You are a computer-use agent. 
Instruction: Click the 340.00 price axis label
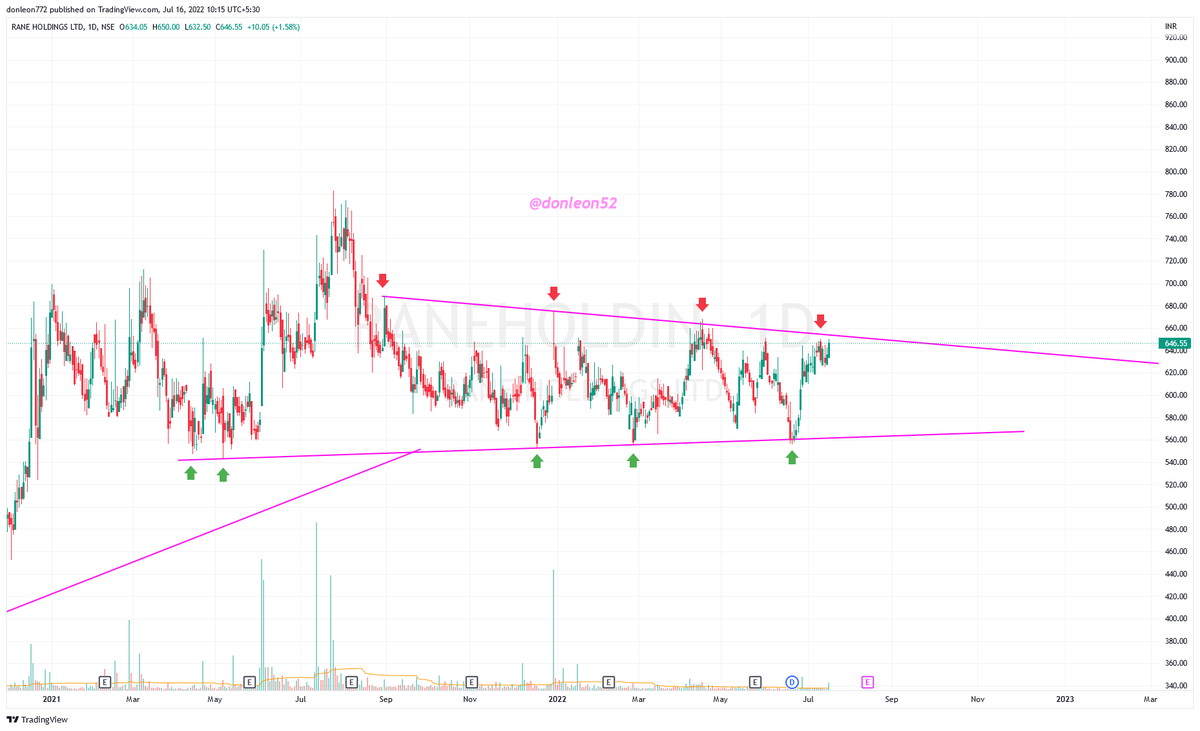coord(1174,686)
